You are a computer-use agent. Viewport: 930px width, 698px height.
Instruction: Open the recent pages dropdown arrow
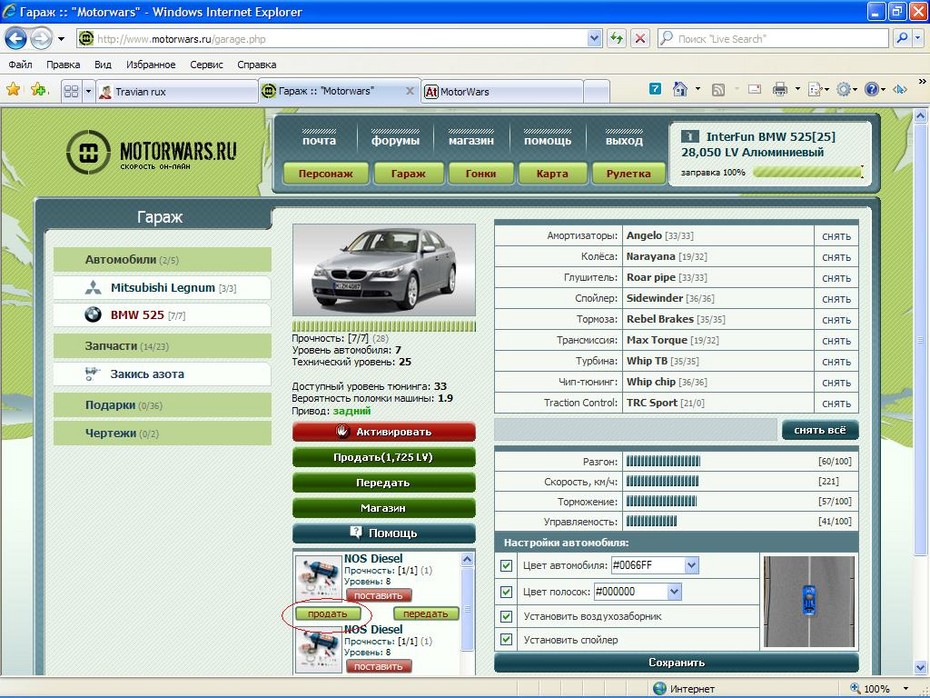60,39
